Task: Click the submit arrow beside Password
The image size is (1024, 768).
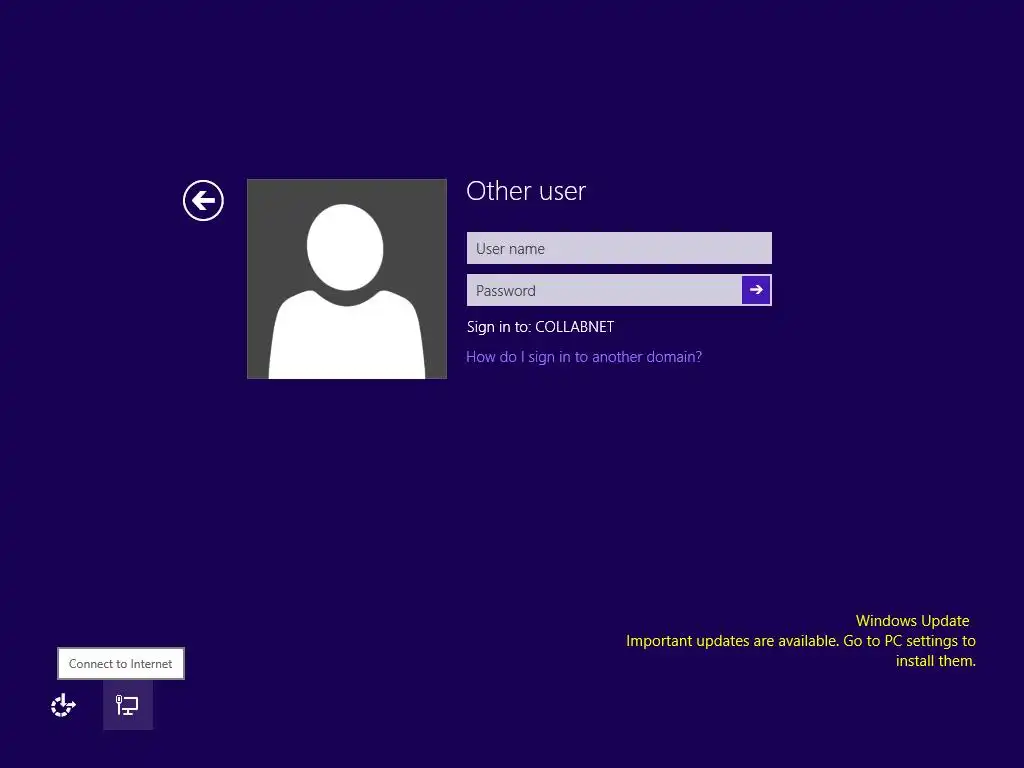Action: click(x=756, y=290)
